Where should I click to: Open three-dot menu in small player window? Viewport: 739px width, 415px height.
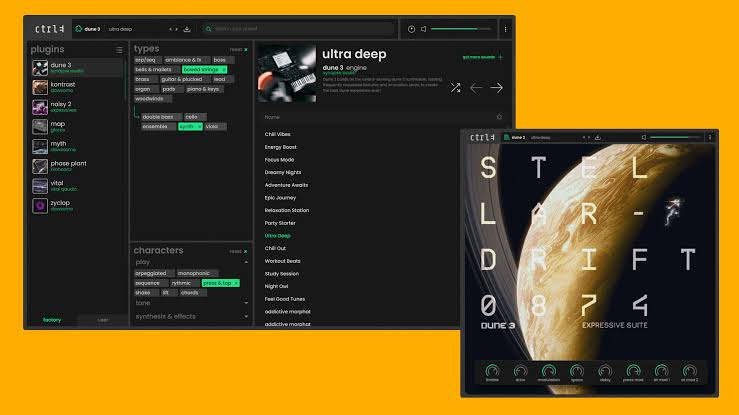[710, 137]
